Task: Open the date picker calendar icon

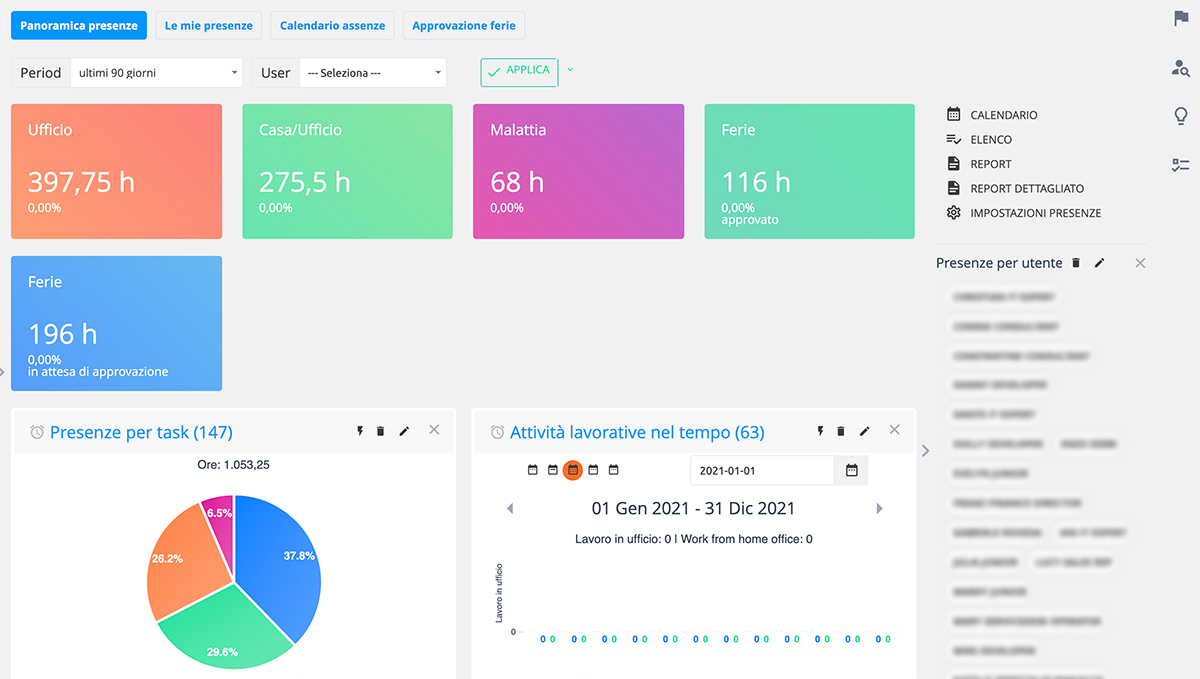Action: [x=852, y=470]
